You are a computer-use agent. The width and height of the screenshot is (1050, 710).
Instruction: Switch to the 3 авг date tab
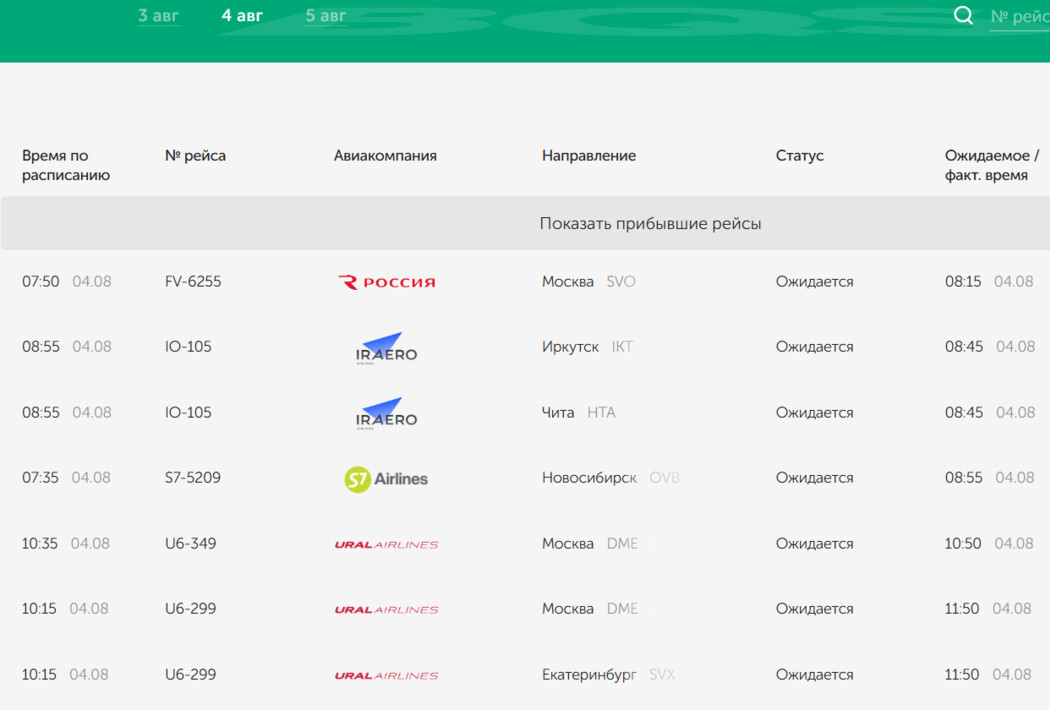[159, 15]
